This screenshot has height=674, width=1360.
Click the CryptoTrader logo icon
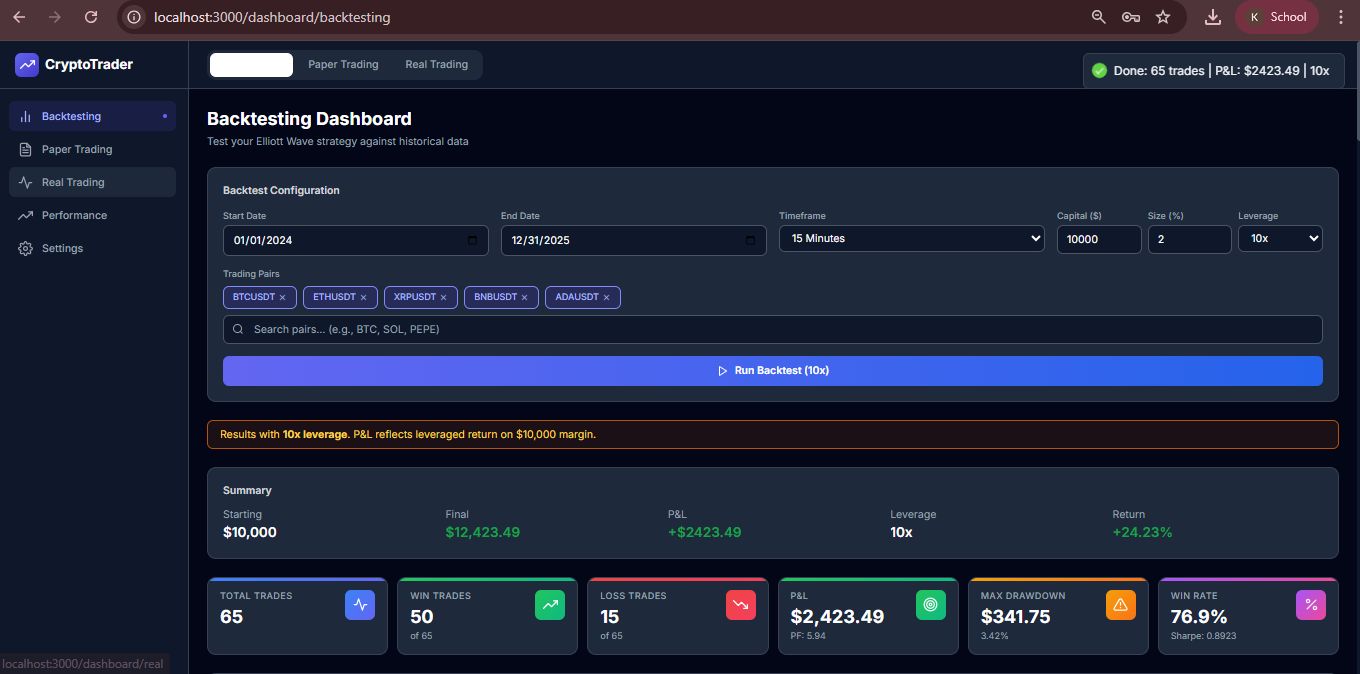click(27, 65)
